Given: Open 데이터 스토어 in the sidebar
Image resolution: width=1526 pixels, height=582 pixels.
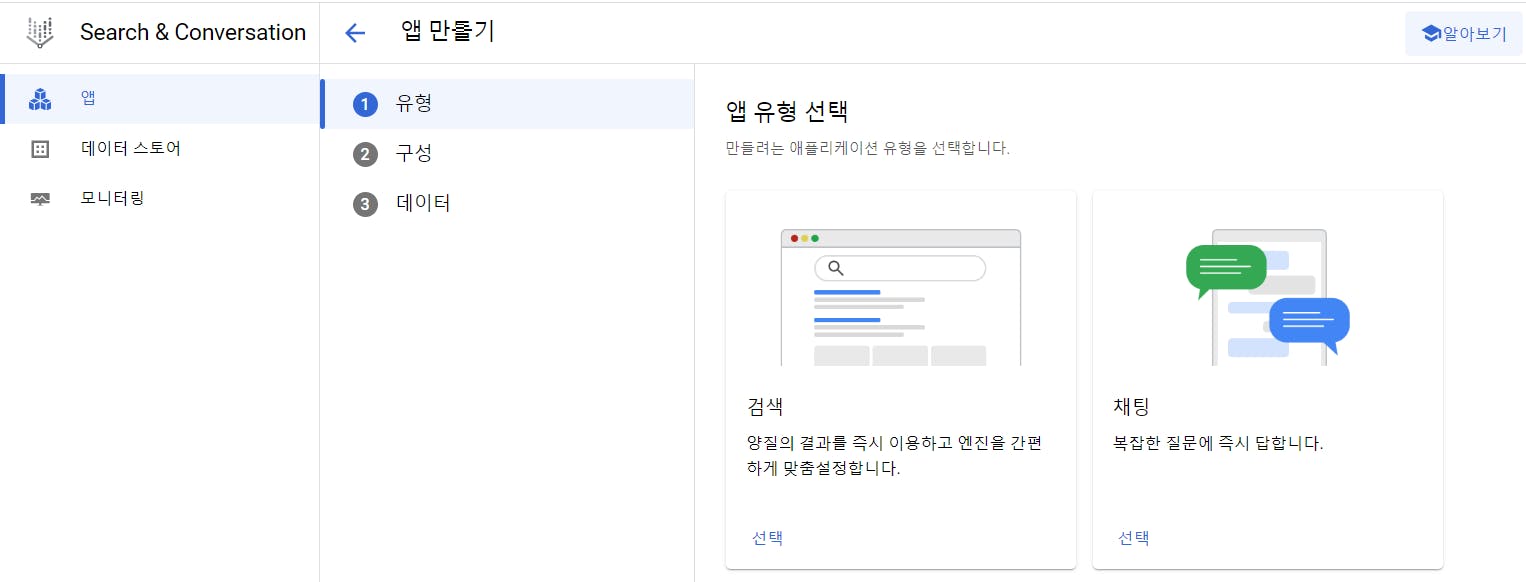Looking at the screenshot, I should point(160,149).
